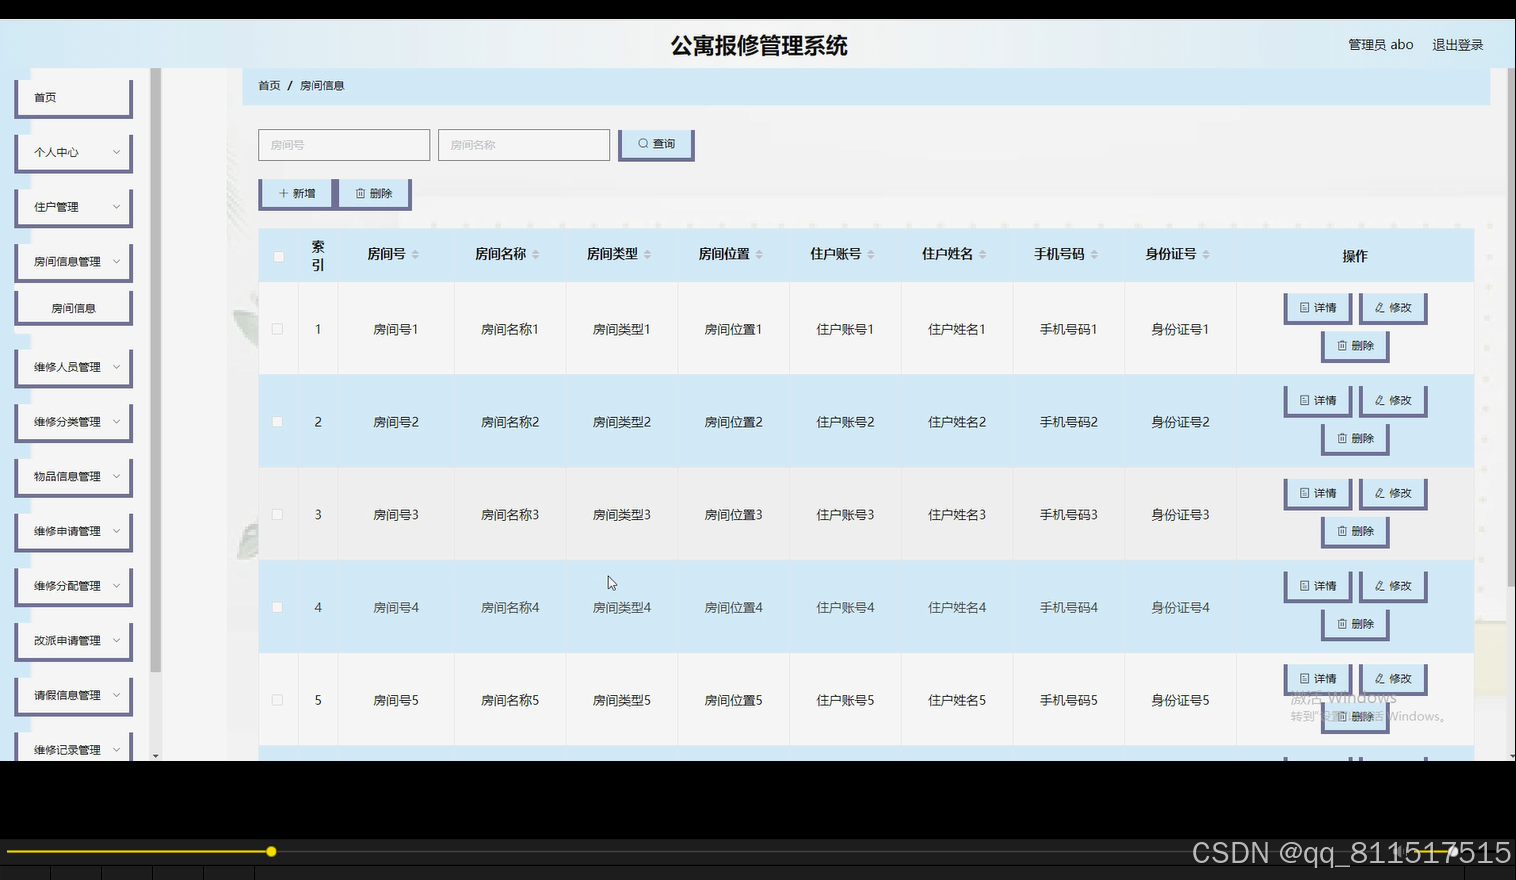
Task: Click 修改 for row 房间号1
Action: point(1393,308)
